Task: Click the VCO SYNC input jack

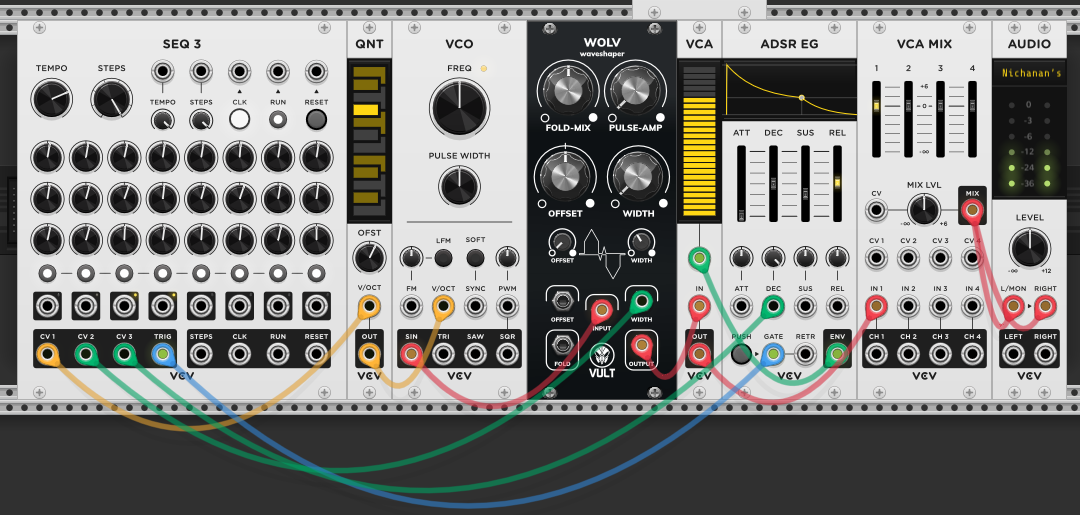Action: [475, 306]
